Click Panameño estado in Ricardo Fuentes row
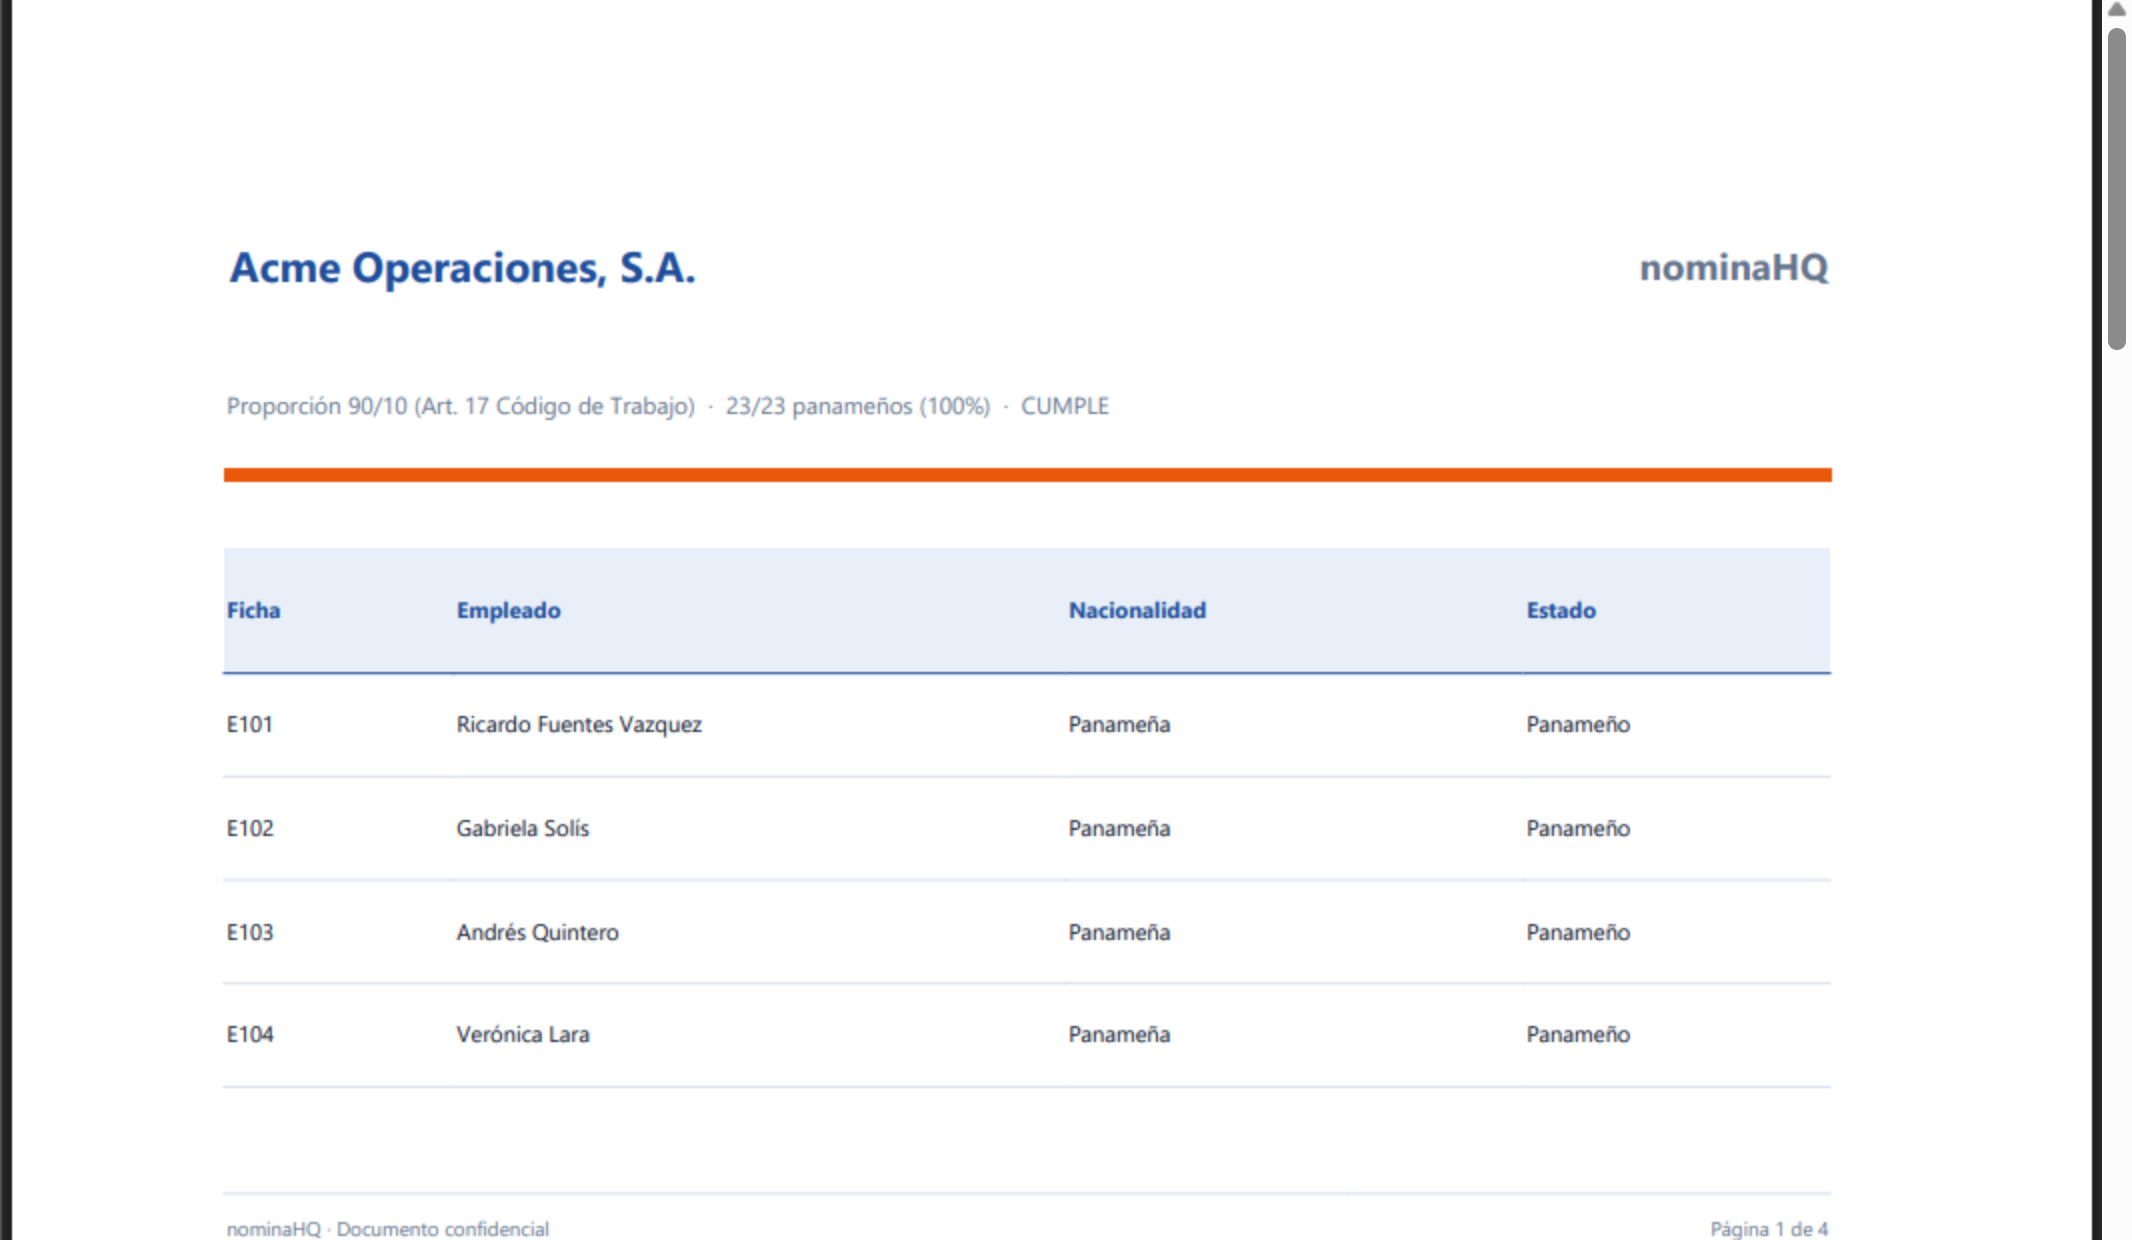This screenshot has height=1240, width=2132. [1578, 724]
